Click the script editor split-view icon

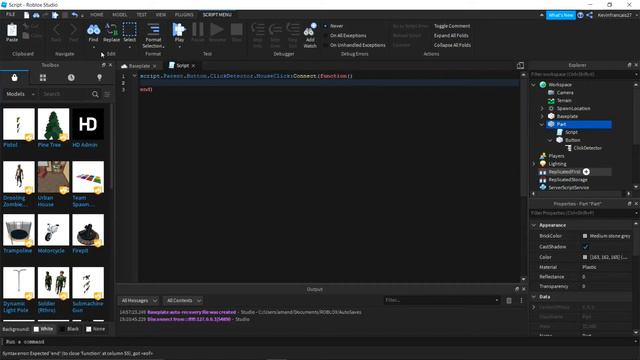click(520, 66)
